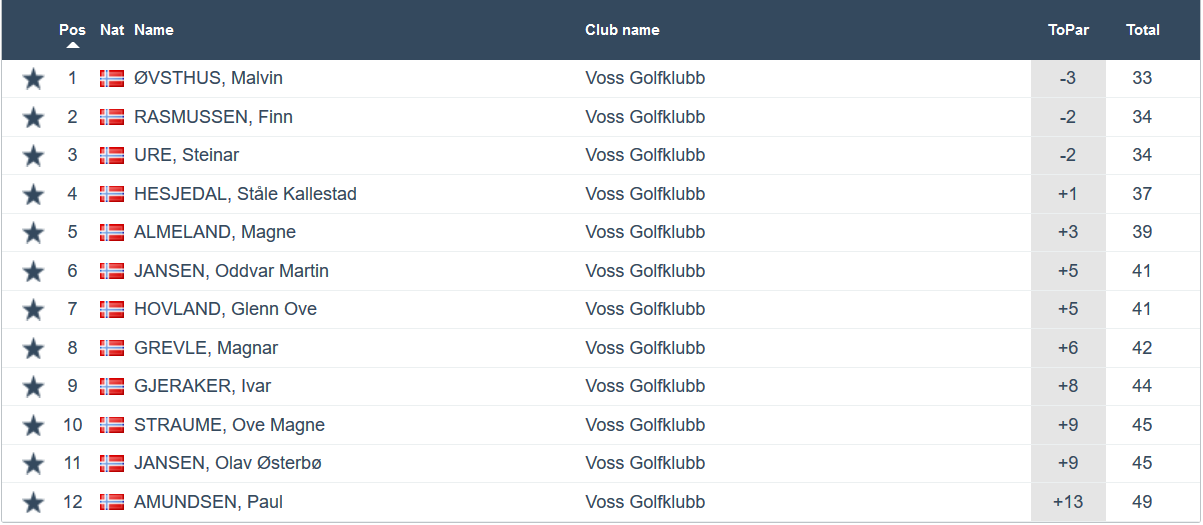1203x525 pixels.
Task: Open player JANSEN, Oddvar Martin
Action: [231, 271]
